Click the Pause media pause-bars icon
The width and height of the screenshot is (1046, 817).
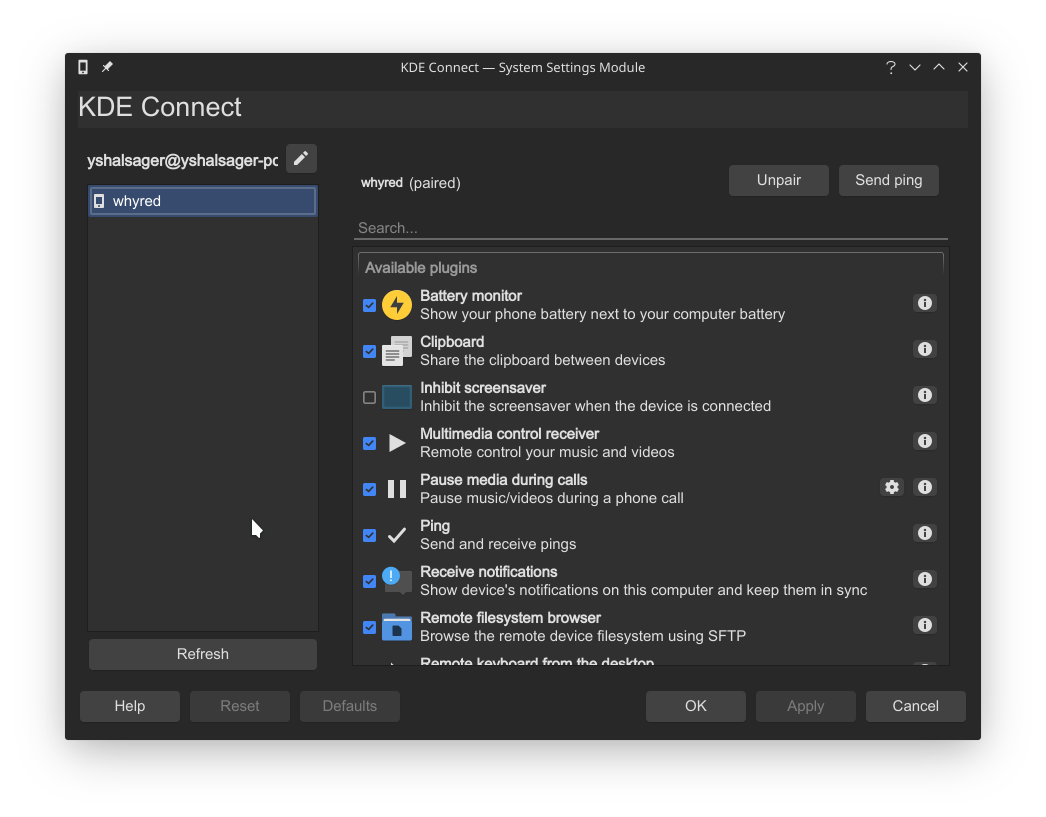point(397,490)
